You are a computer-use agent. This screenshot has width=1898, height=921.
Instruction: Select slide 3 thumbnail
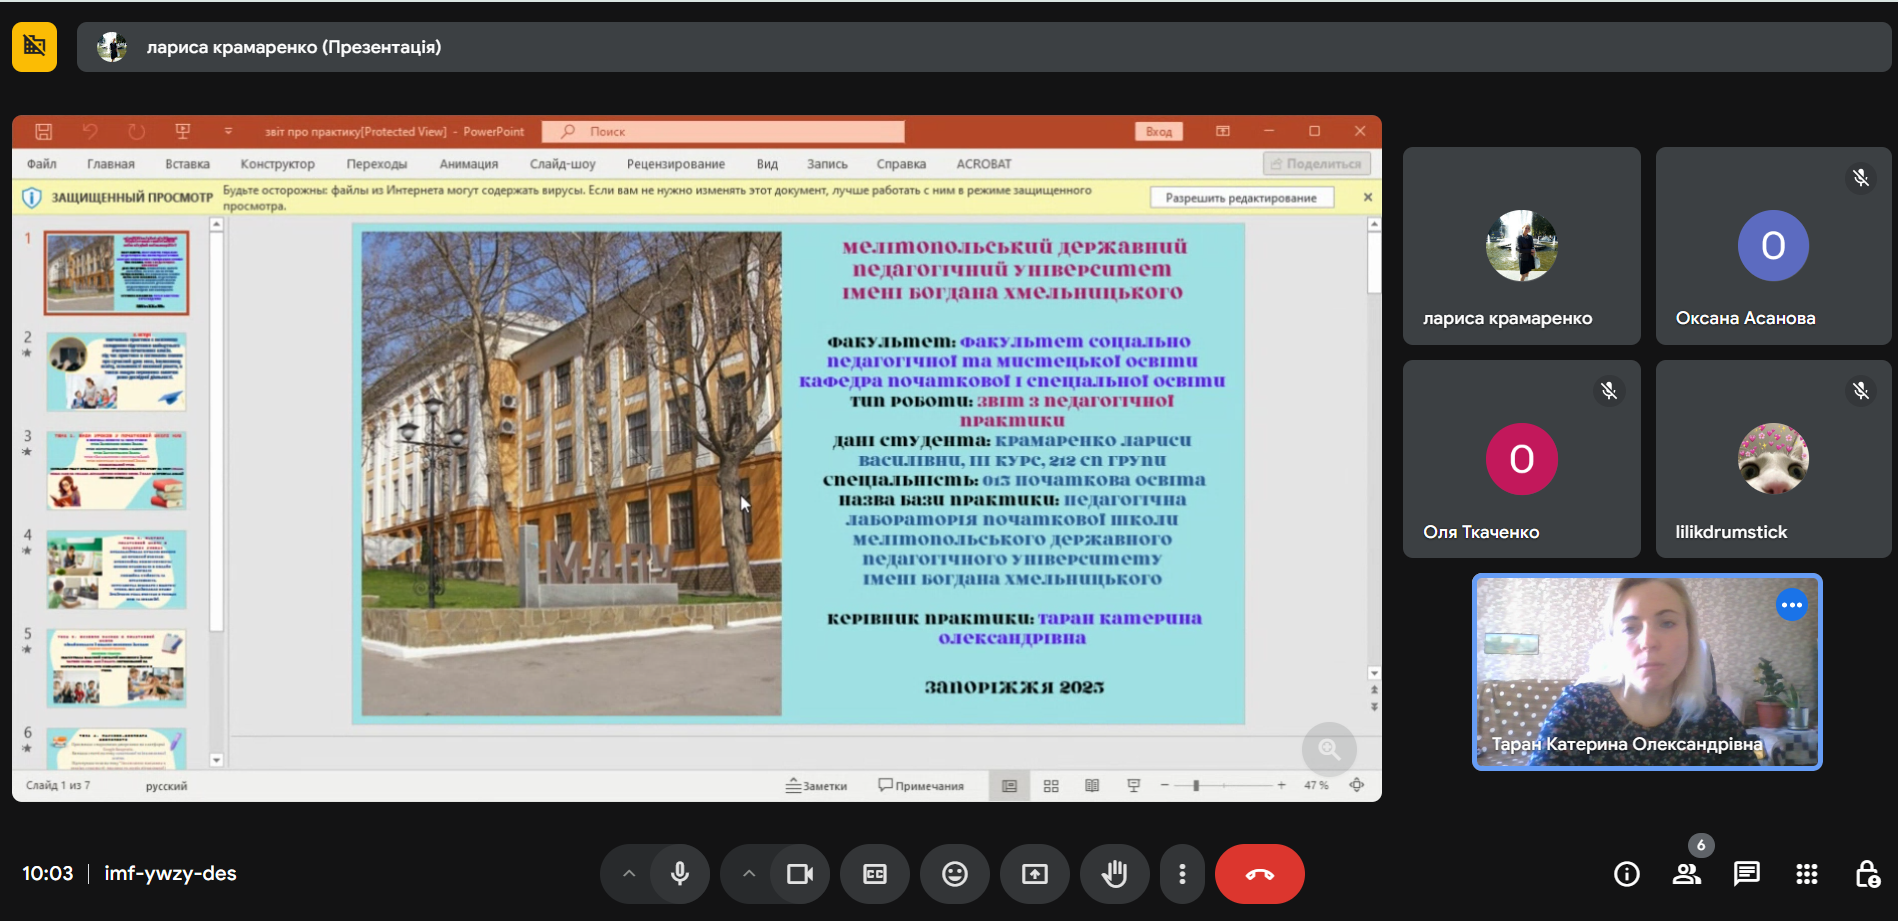click(116, 471)
